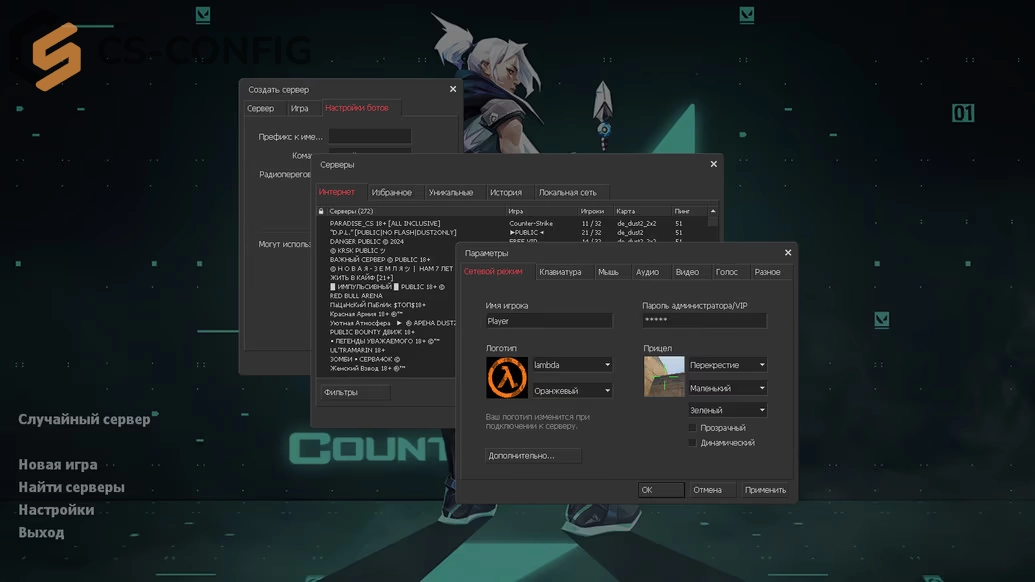Sort by the Серверы (272) column header

pyautogui.click(x=416, y=211)
